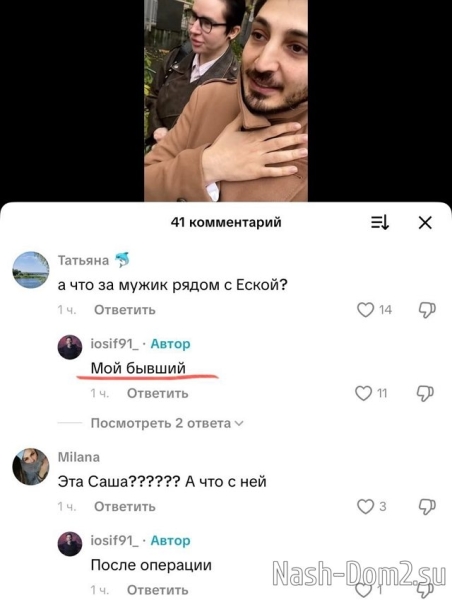Reply to the "После операции" comment

pos(158,590)
